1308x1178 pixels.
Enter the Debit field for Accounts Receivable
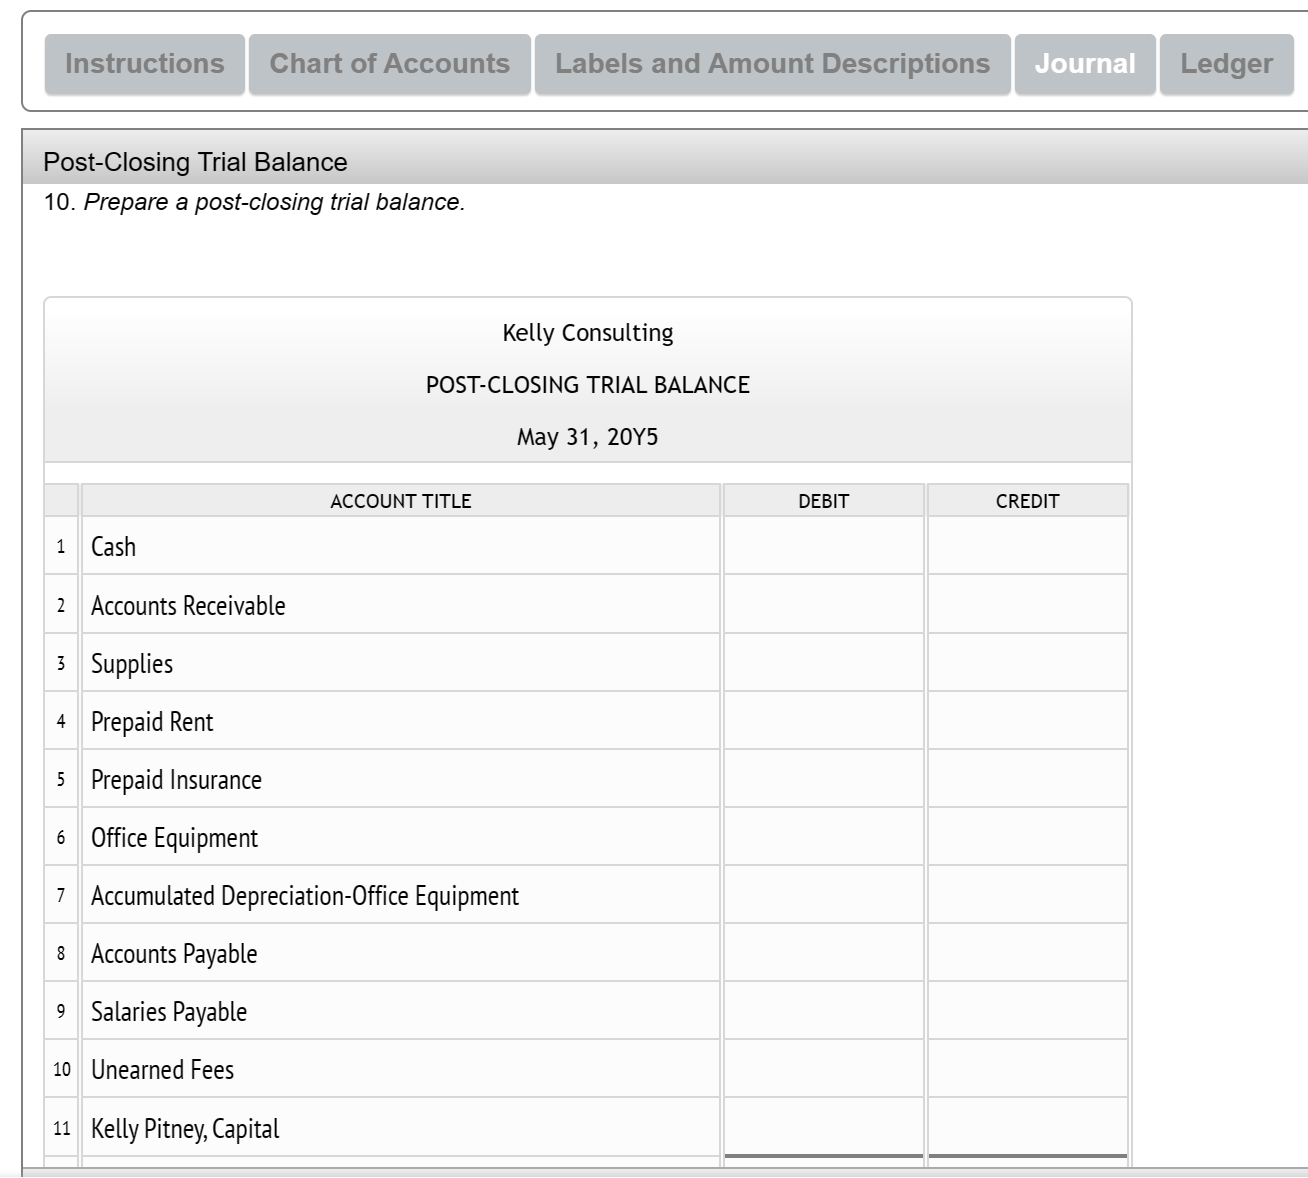click(x=822, y=604)
